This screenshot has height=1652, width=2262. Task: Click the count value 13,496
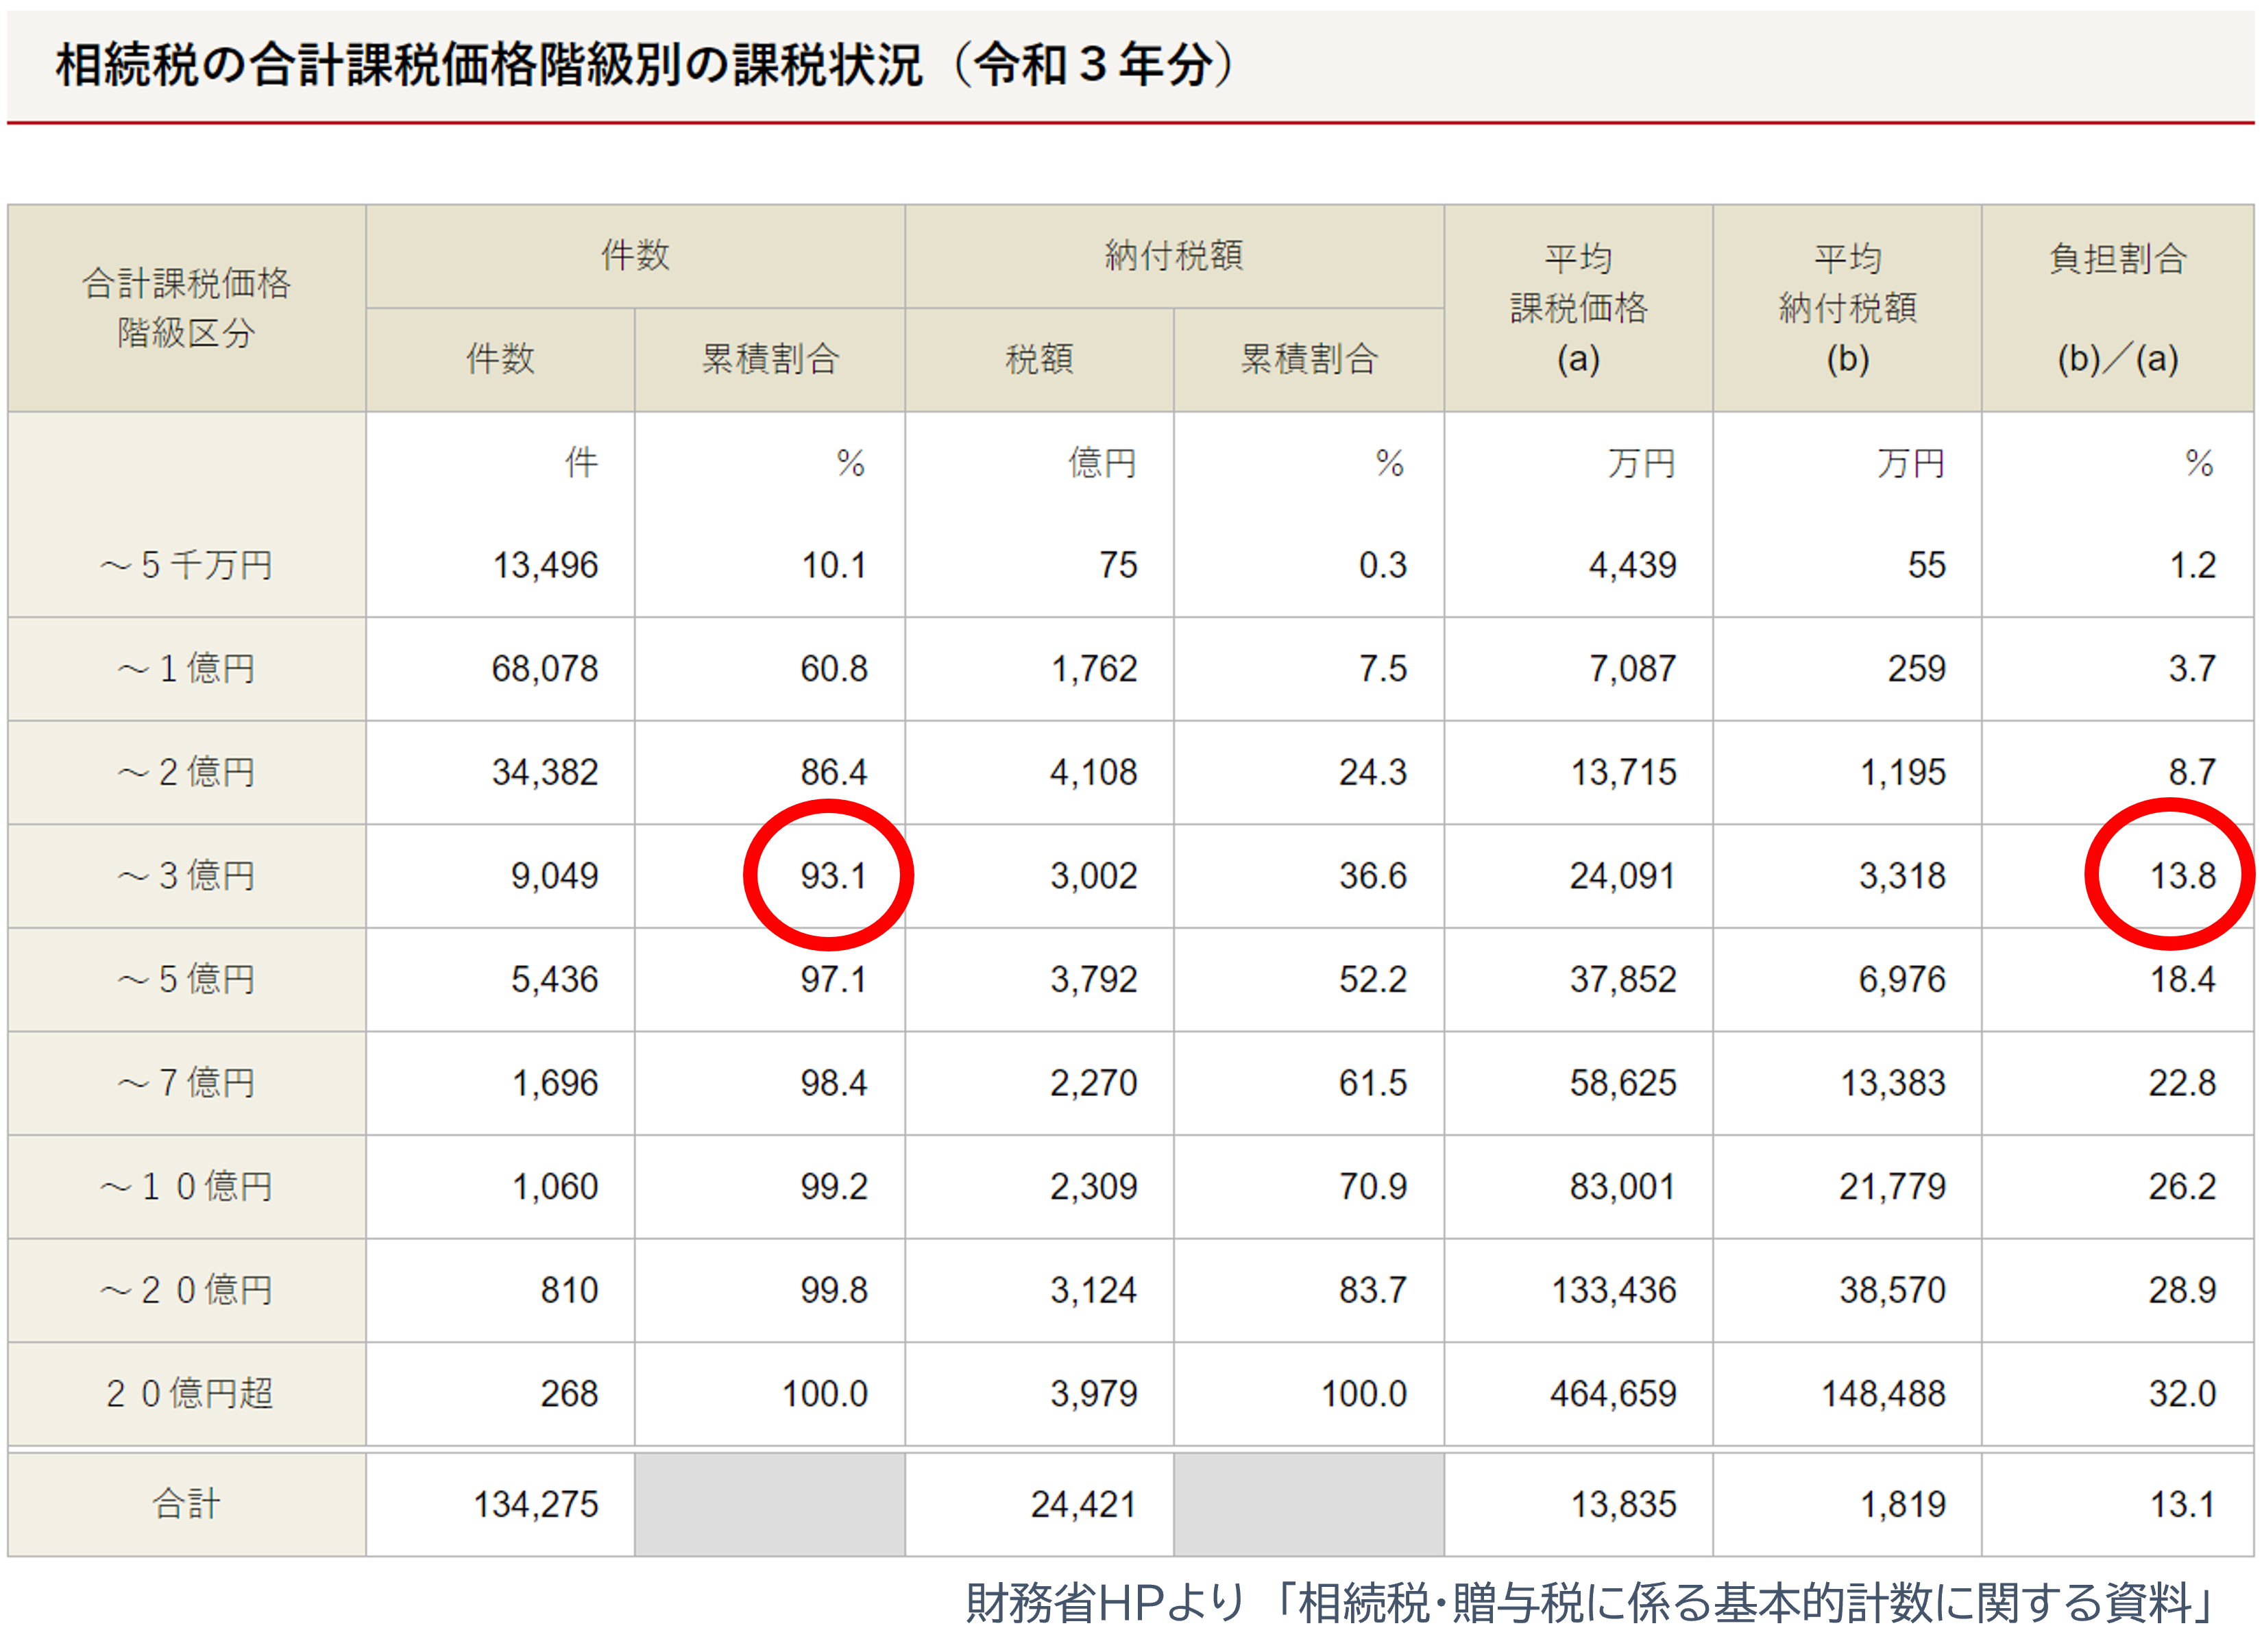[545, 566]
